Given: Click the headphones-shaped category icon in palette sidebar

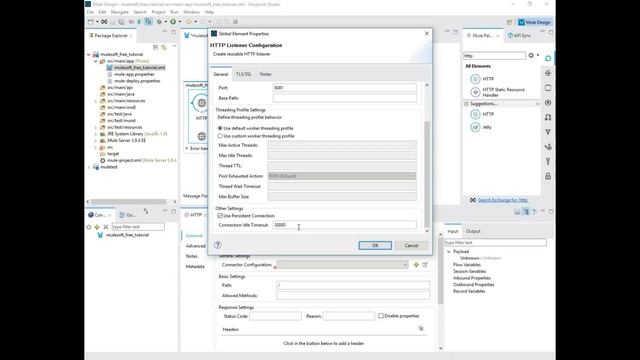Looking at the screenshot, I should 548,117.
